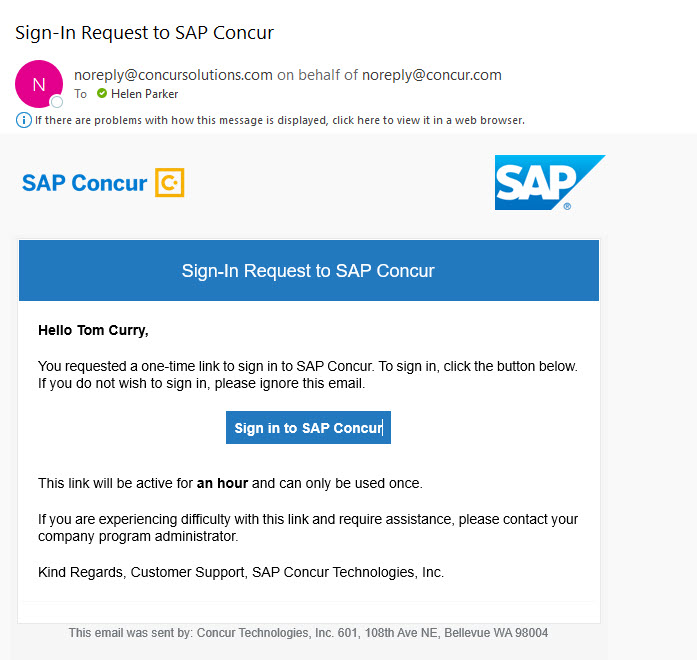The height and width of the screenshot is (660, 697).
Task: Open the view in web browser notice
Action: [280, 120]
